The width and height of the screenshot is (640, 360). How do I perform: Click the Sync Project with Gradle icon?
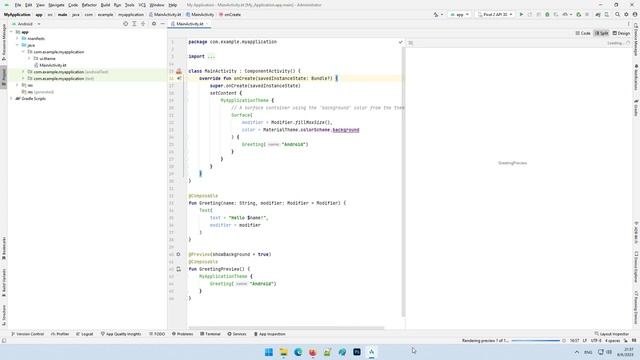click(x=598, y=14)
